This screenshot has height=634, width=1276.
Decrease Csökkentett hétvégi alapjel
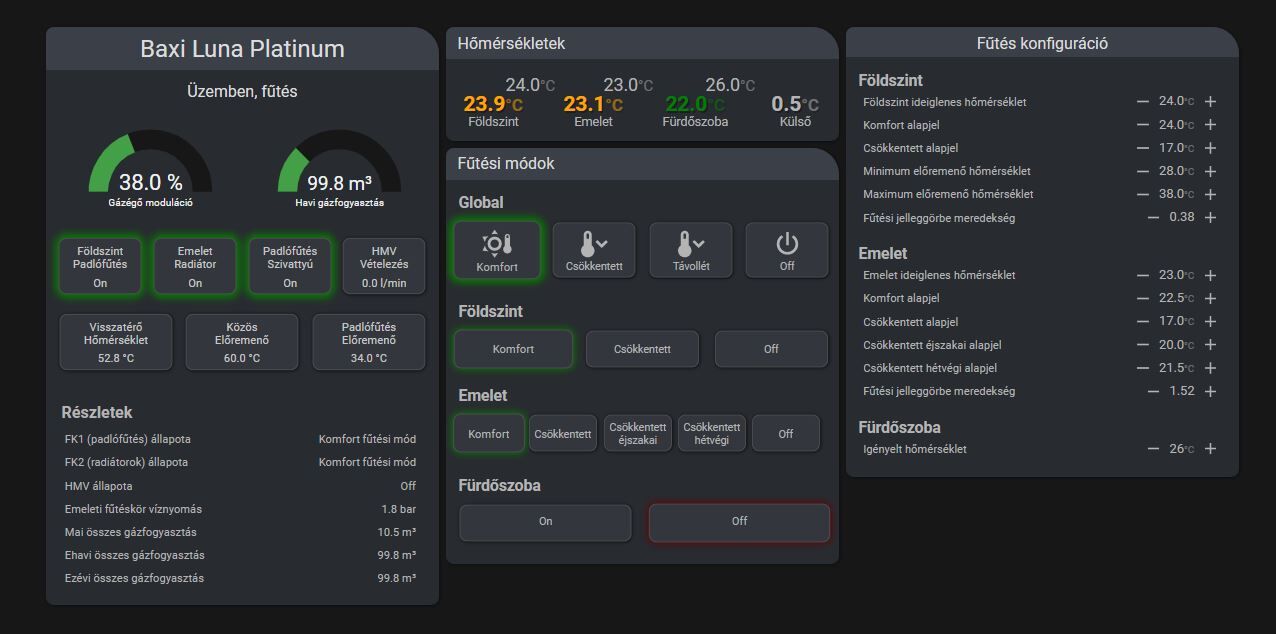(x=1143, y=368)
